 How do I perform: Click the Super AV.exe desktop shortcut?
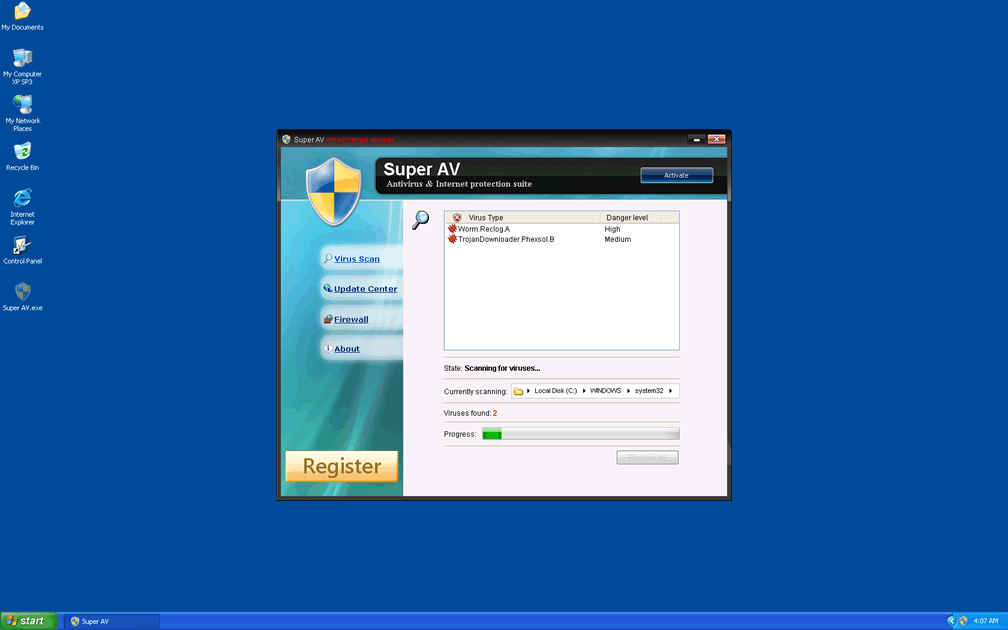click(22, 292)
